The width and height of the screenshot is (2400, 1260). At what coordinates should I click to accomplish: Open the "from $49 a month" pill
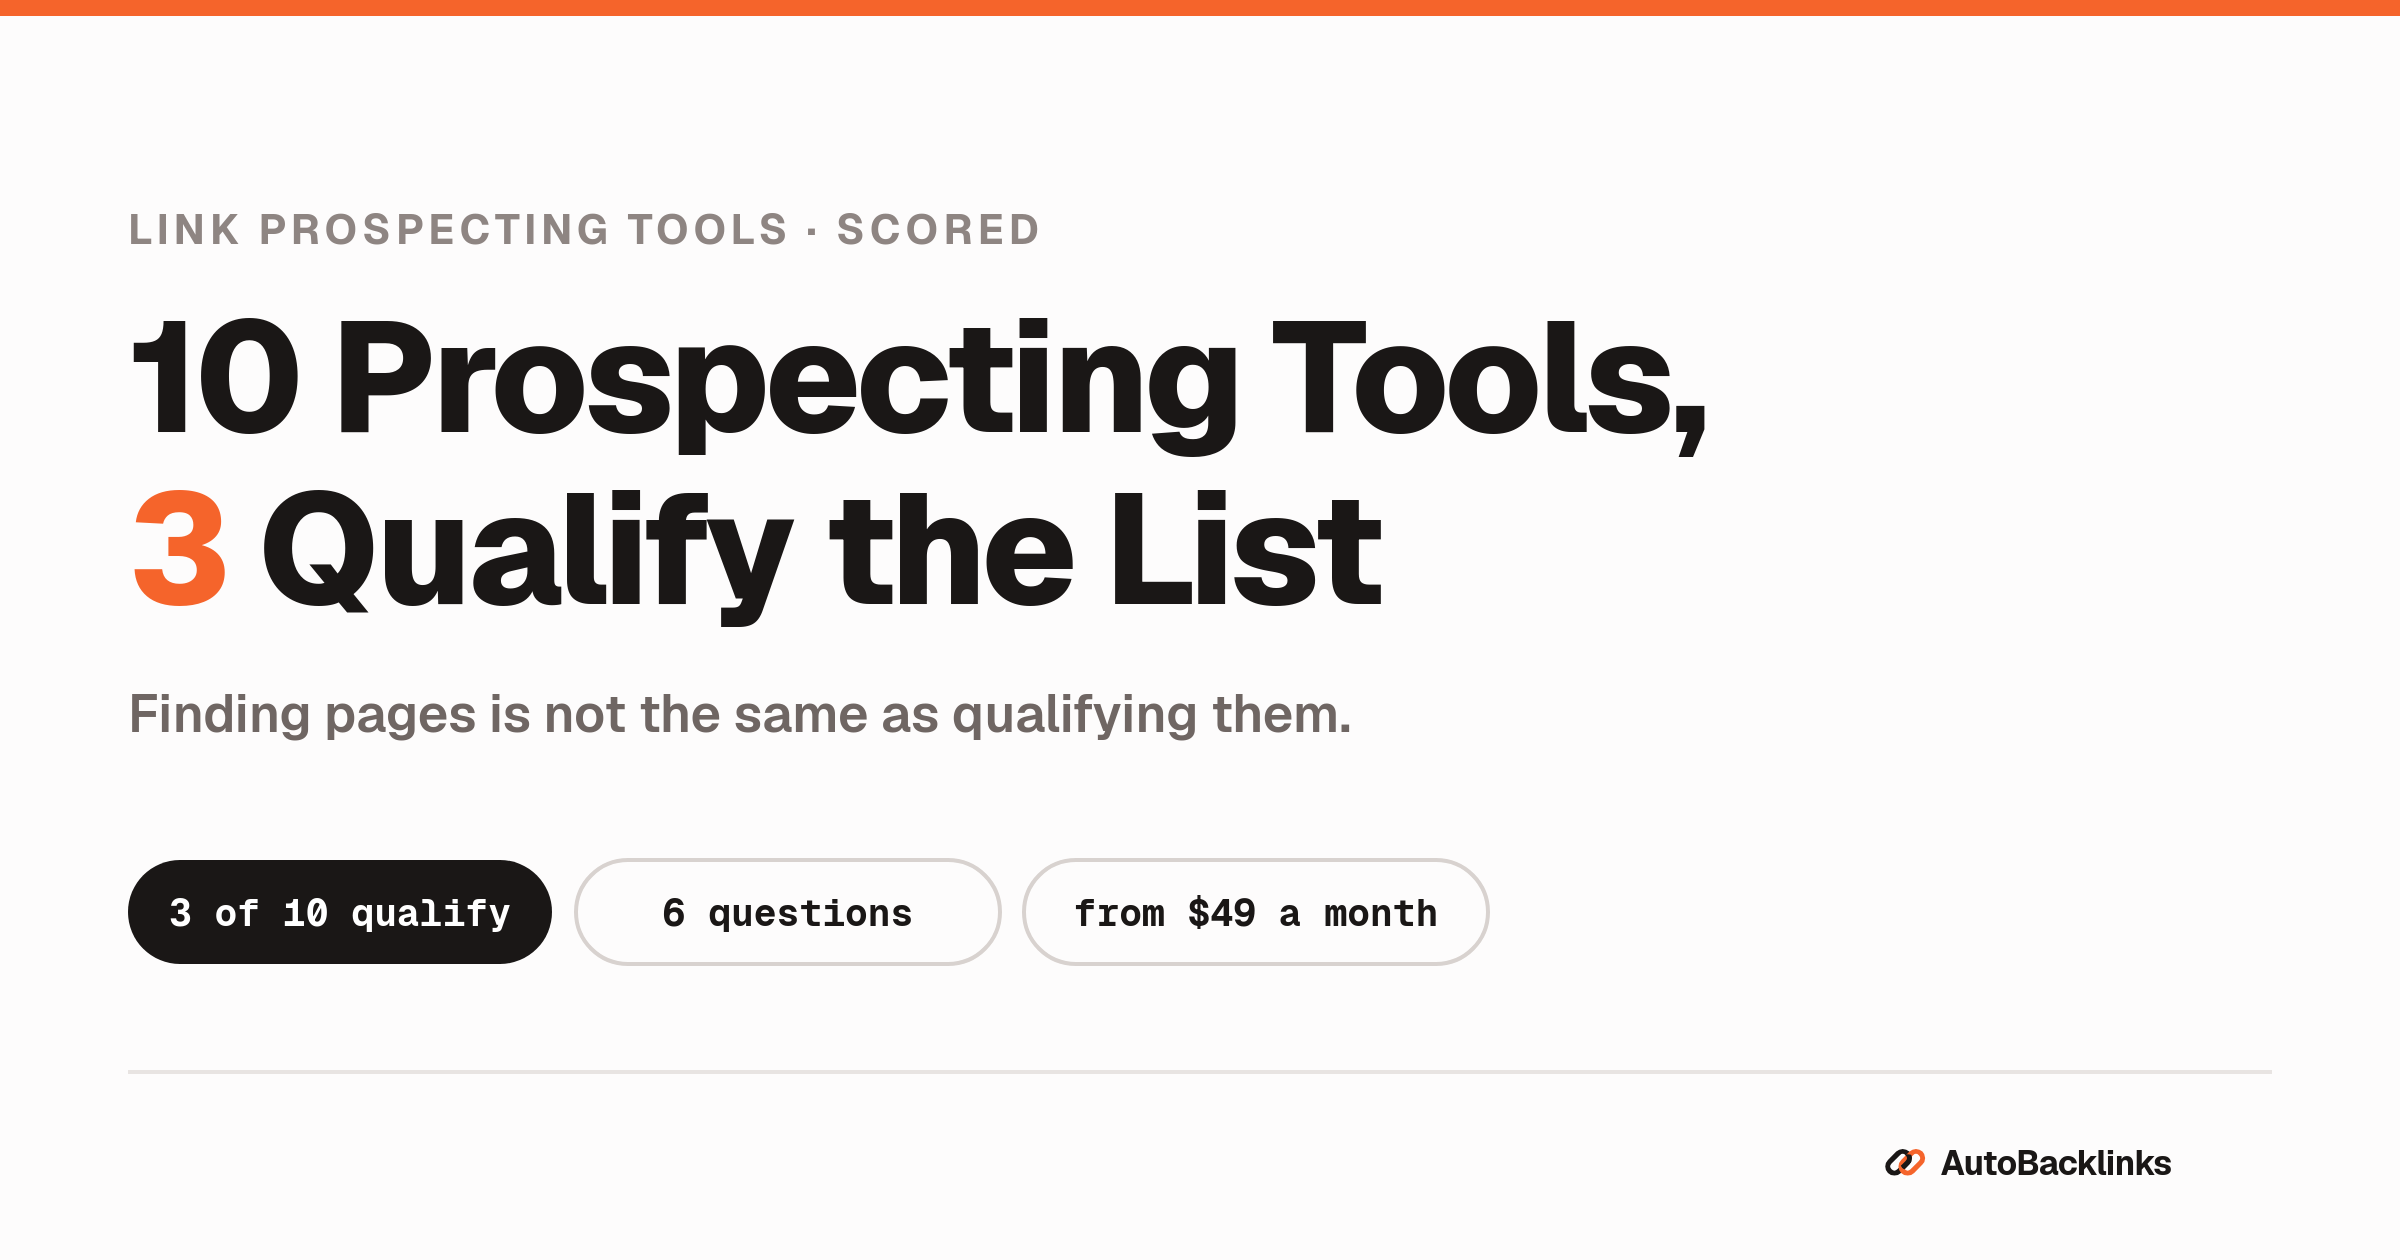pos(1256,912)
